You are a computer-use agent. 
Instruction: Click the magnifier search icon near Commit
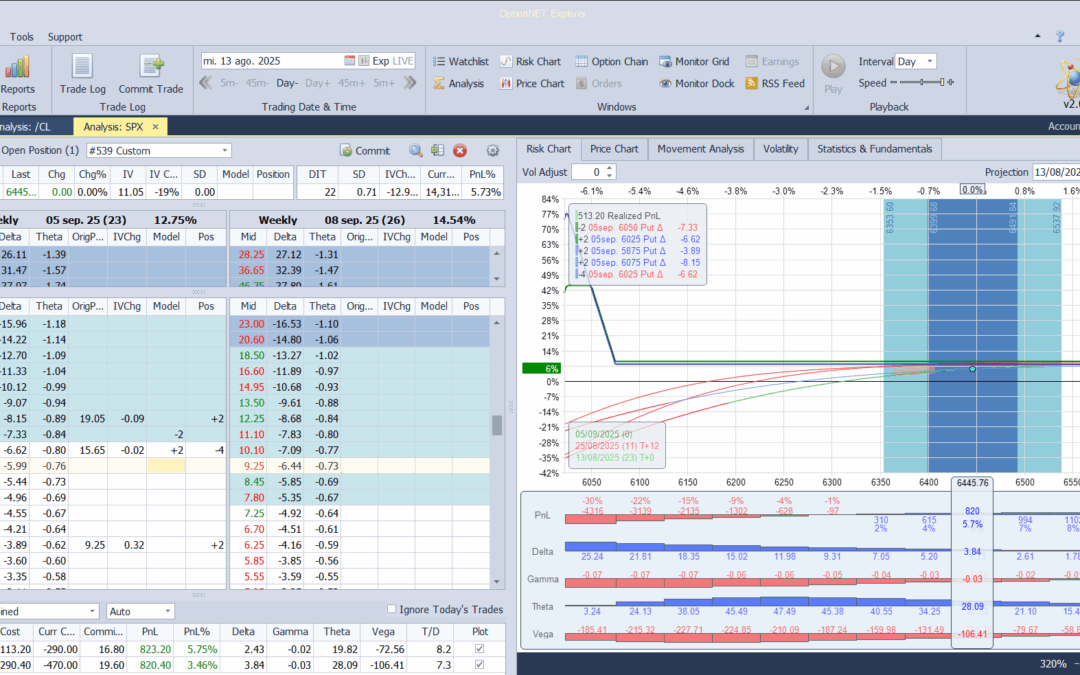coord(415,151)
